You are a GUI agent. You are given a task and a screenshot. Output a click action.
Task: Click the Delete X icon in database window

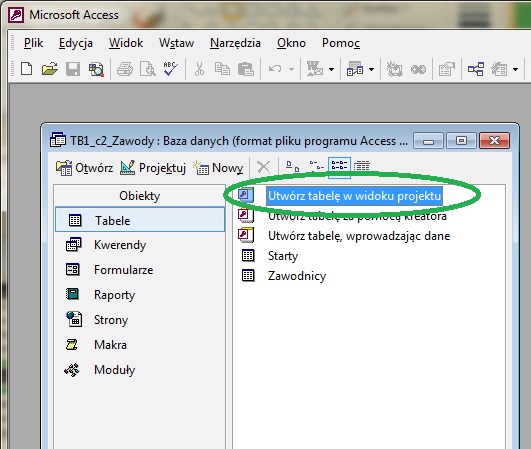click(x=263, y=167)
